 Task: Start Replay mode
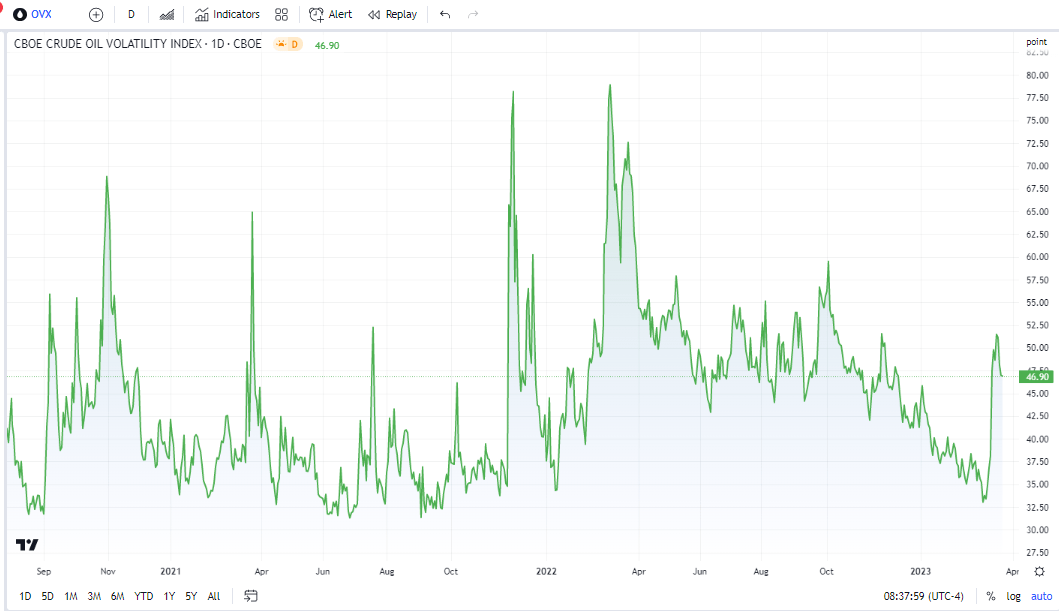(x=392, y=14)
